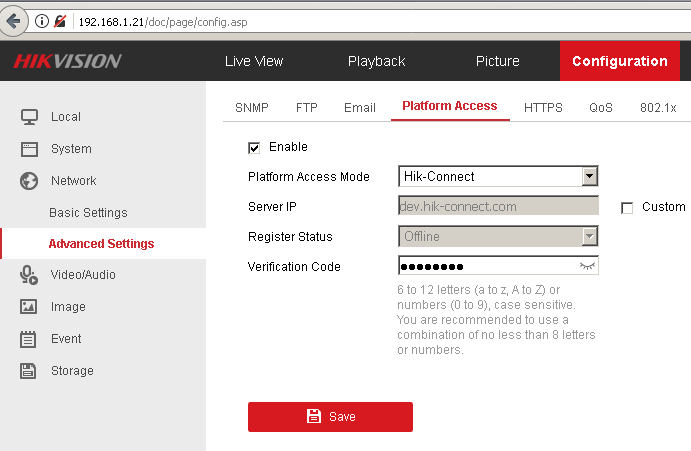
Task: Click the Event calendar icon
Action: click(29, 339)
